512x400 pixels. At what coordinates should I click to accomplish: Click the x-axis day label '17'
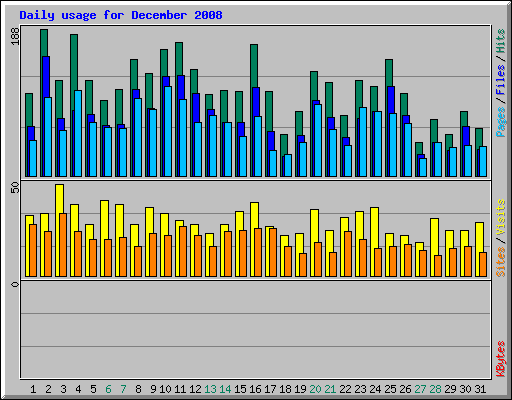point(270,389)
